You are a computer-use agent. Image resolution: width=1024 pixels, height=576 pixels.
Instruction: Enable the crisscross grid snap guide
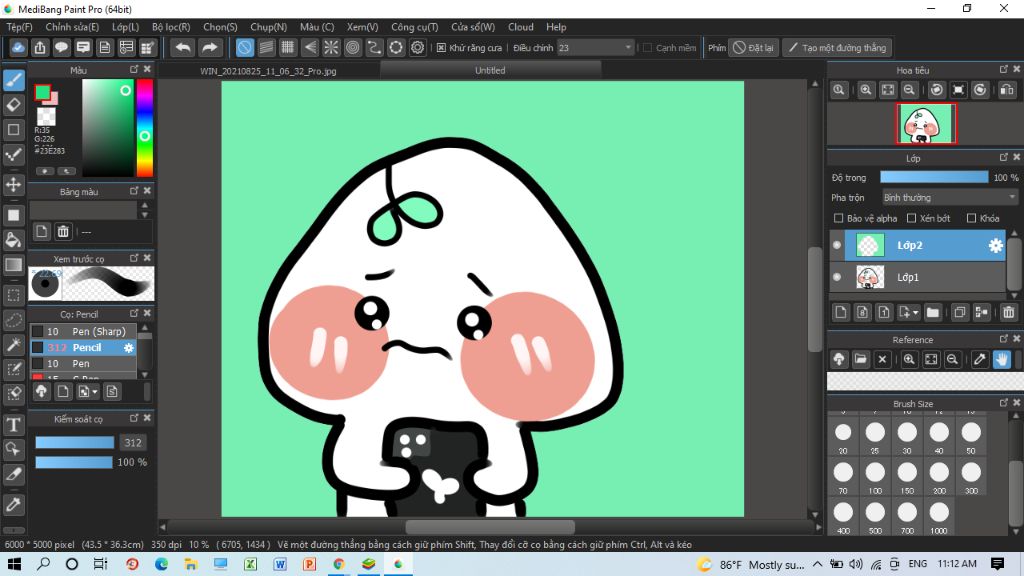point(288,48)
